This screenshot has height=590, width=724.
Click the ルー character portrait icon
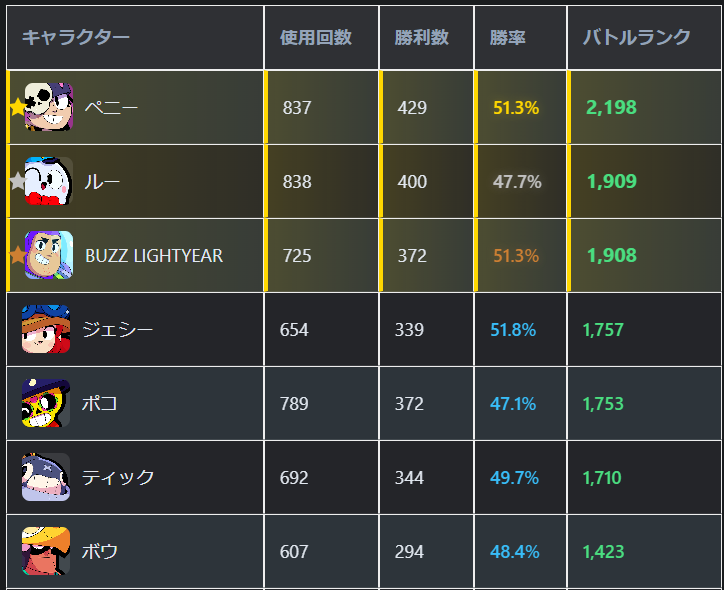49,181
